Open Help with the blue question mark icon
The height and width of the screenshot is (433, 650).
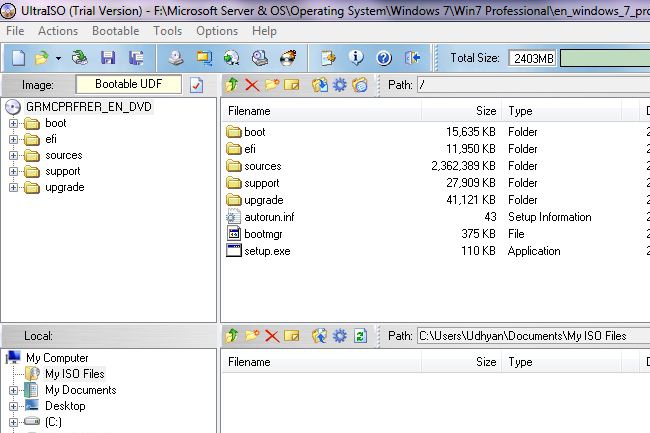(x=384, y=58)
